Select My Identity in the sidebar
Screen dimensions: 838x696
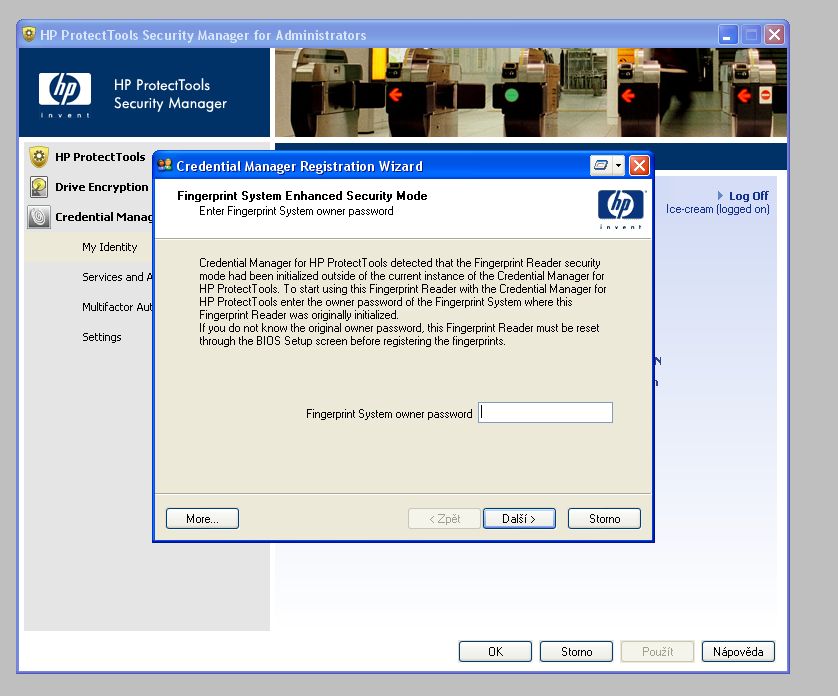(110, 247)
